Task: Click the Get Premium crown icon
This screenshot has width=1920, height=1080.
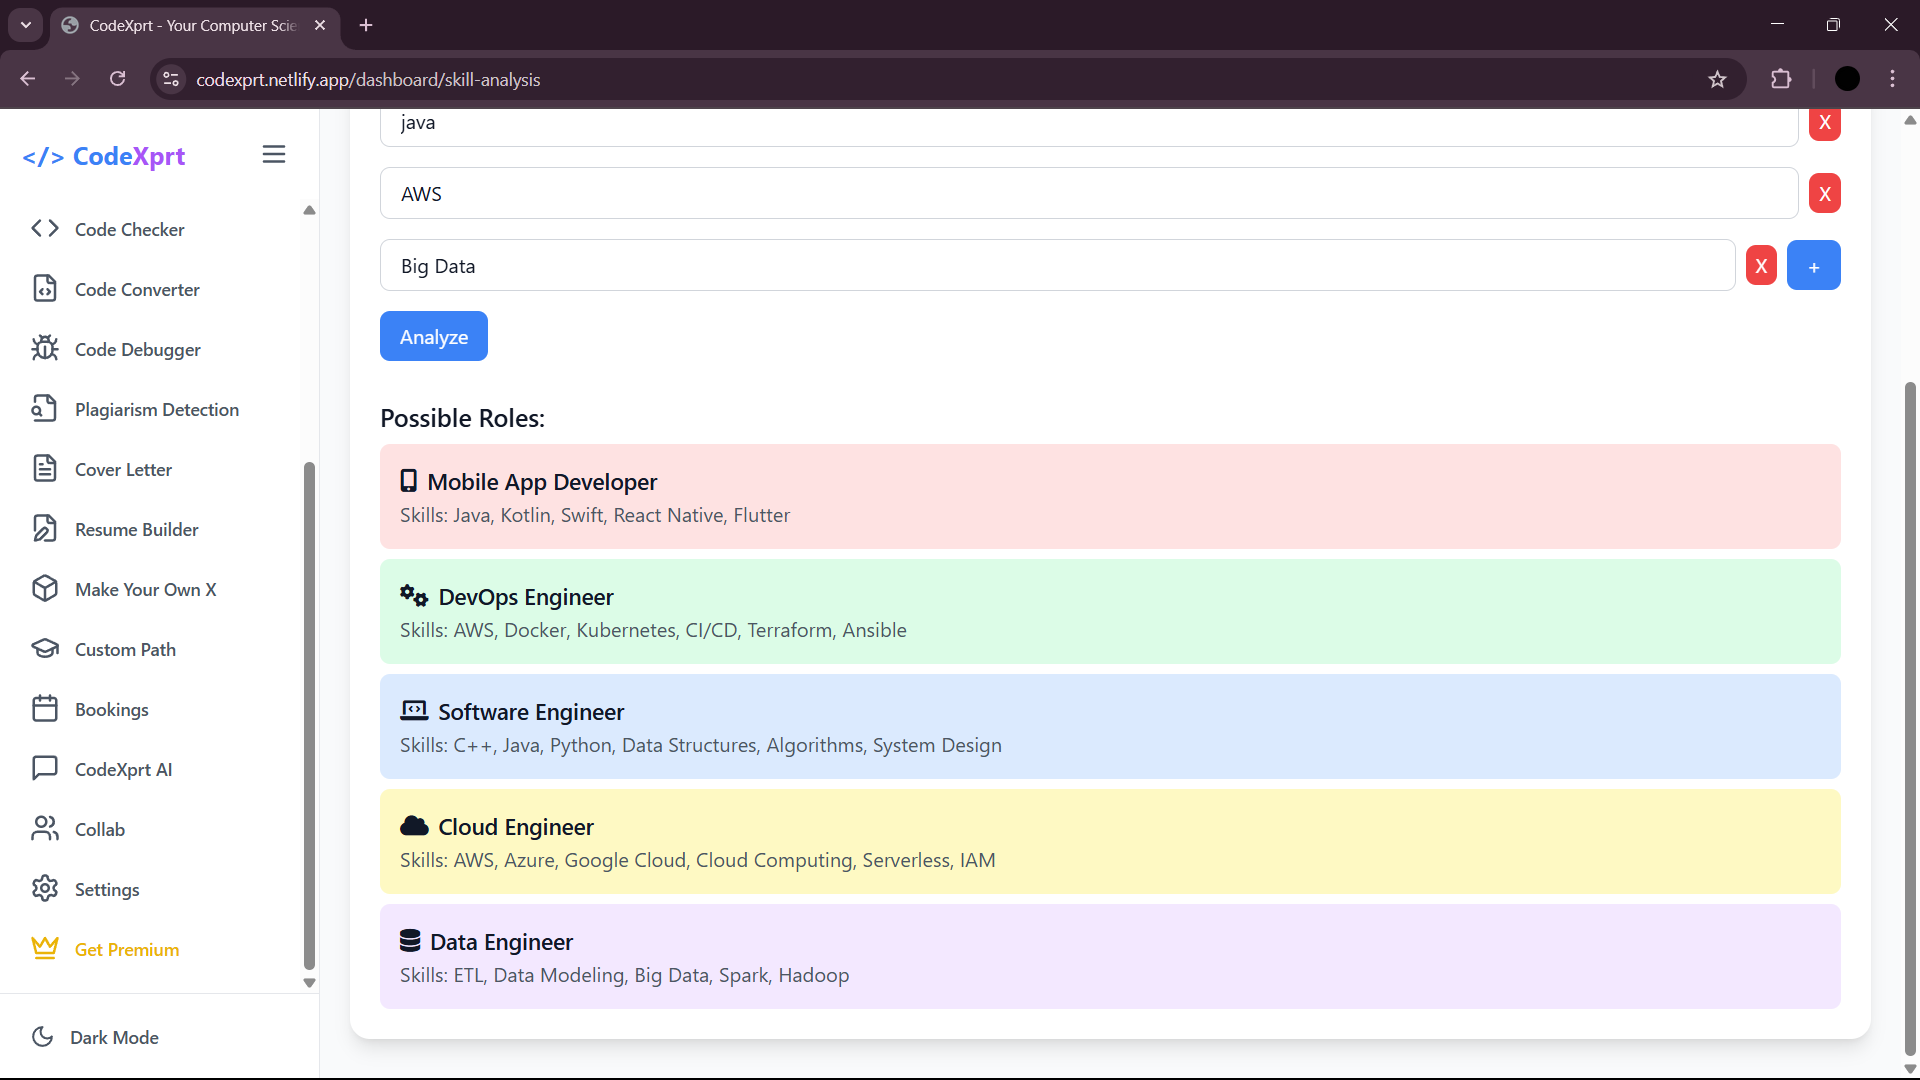Action: 45,949
